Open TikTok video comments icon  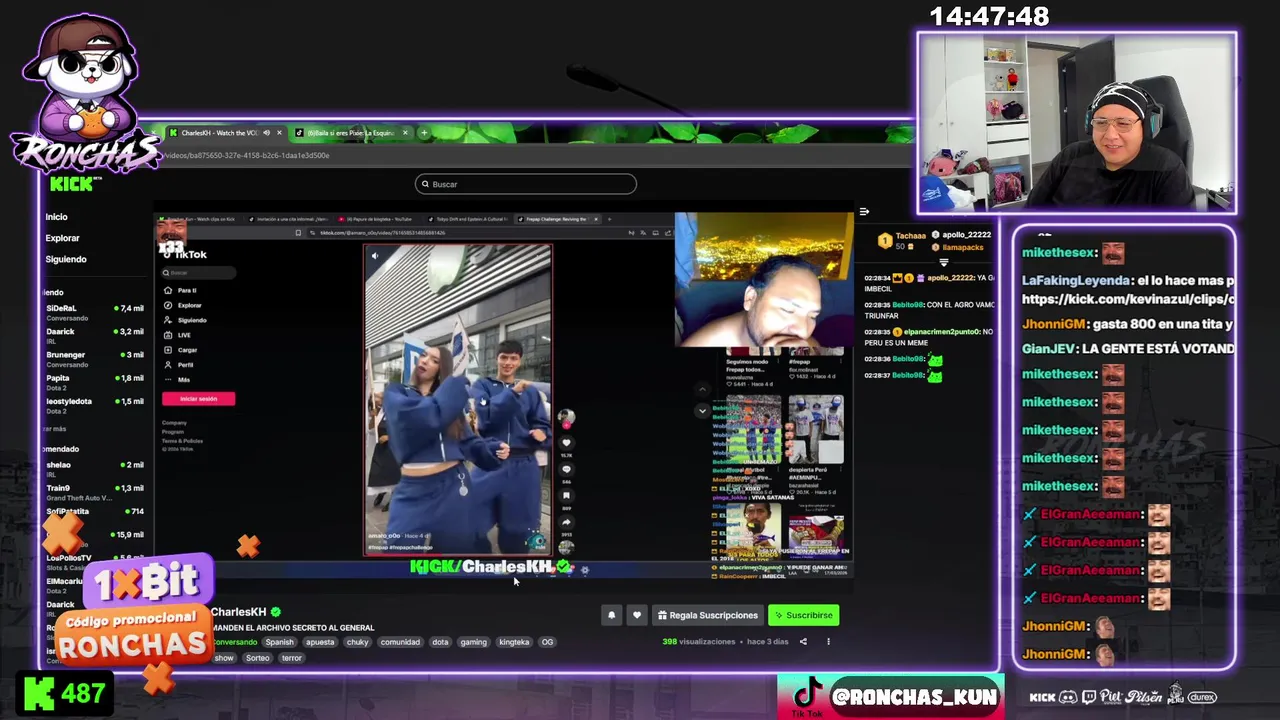tap(566, 469)
